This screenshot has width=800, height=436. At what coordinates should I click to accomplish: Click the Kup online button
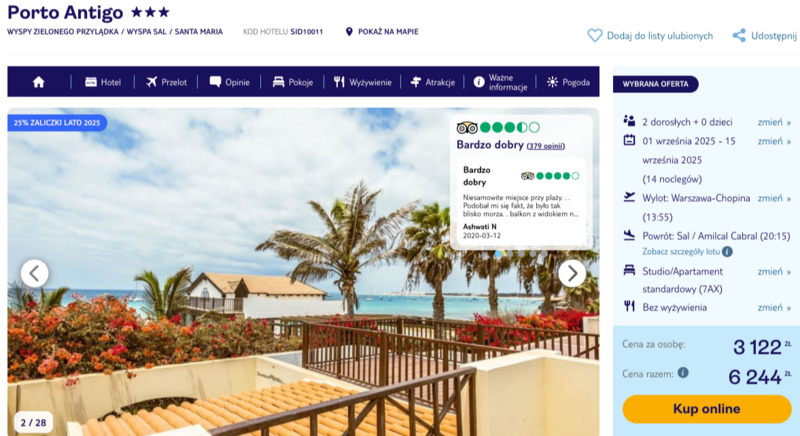(x=707, y=409)
